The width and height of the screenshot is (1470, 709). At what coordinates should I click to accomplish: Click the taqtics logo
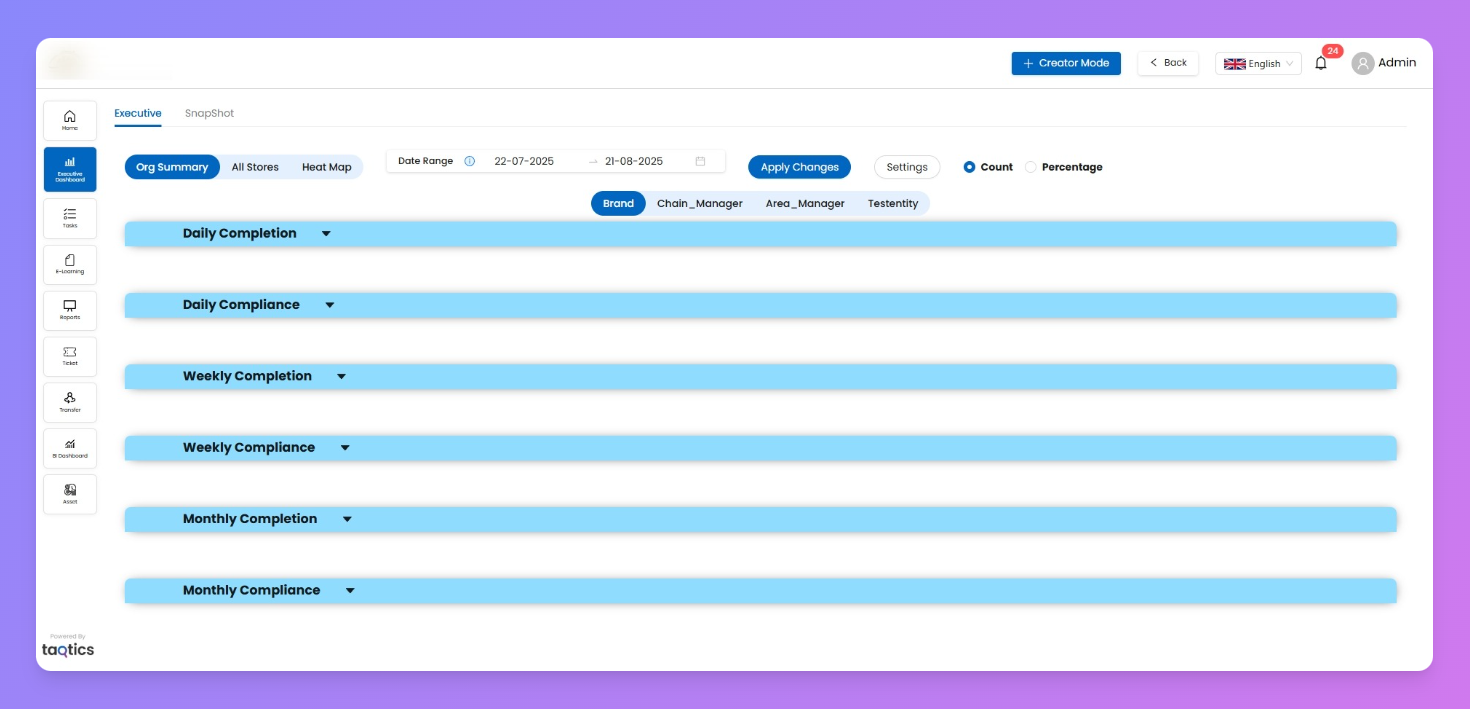click(68, 649)
